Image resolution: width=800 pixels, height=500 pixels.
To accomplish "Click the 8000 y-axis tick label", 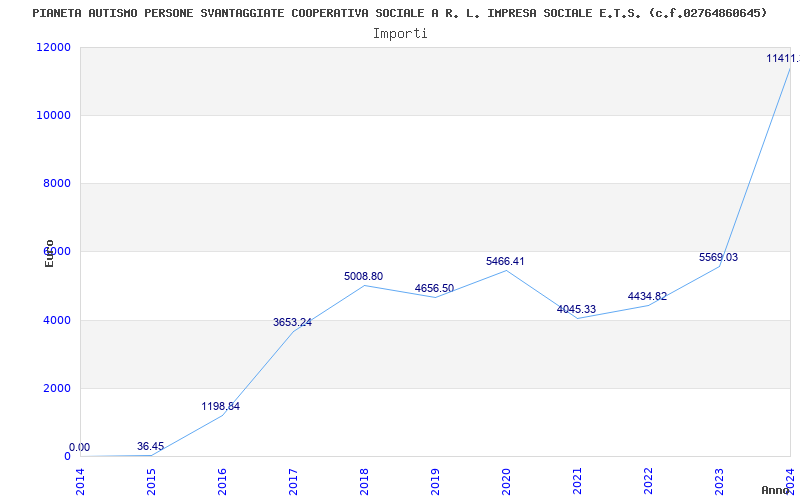I will coord(56,183).
